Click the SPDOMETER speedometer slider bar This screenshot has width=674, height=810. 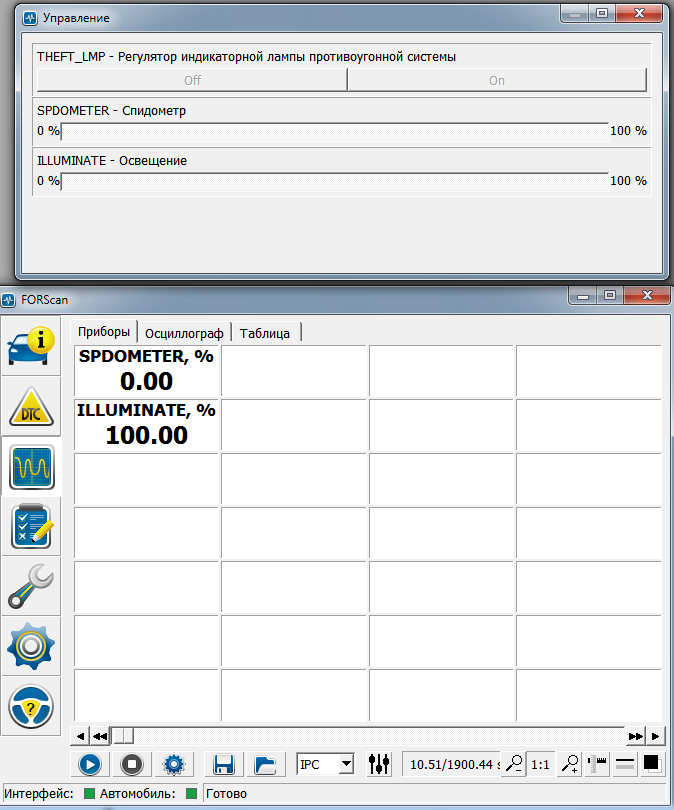(x=334, y=131)
